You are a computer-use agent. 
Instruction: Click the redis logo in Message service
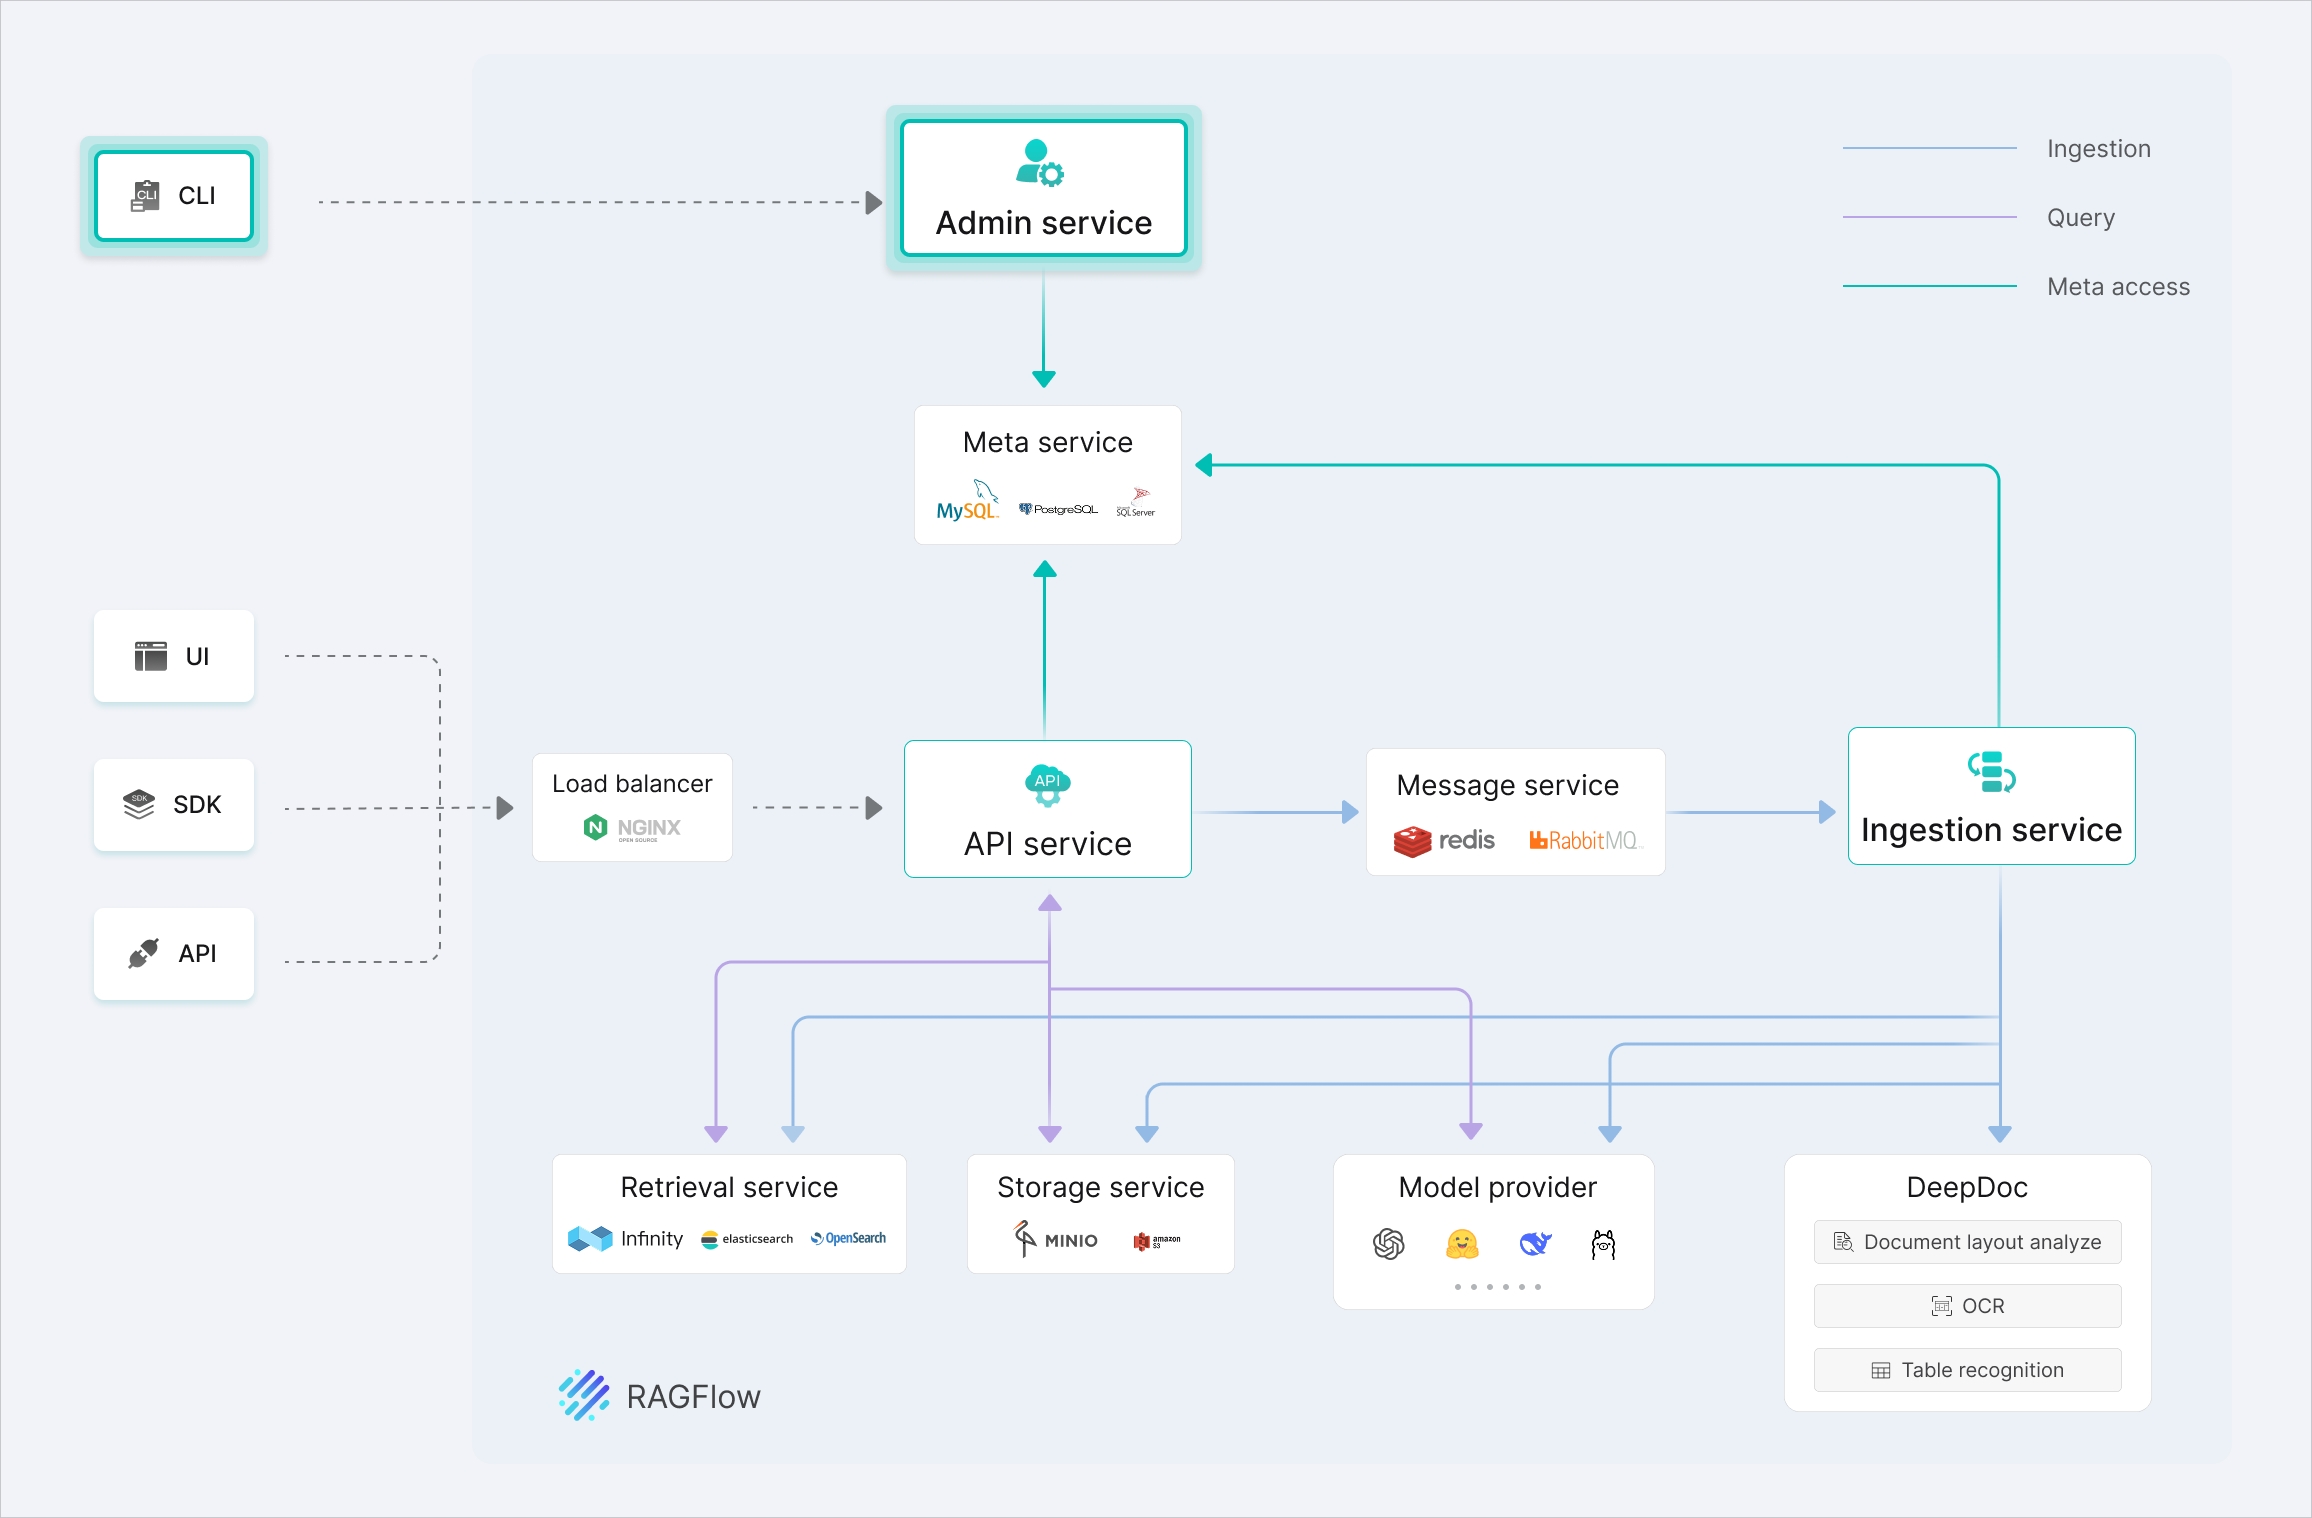point(1444,841)
